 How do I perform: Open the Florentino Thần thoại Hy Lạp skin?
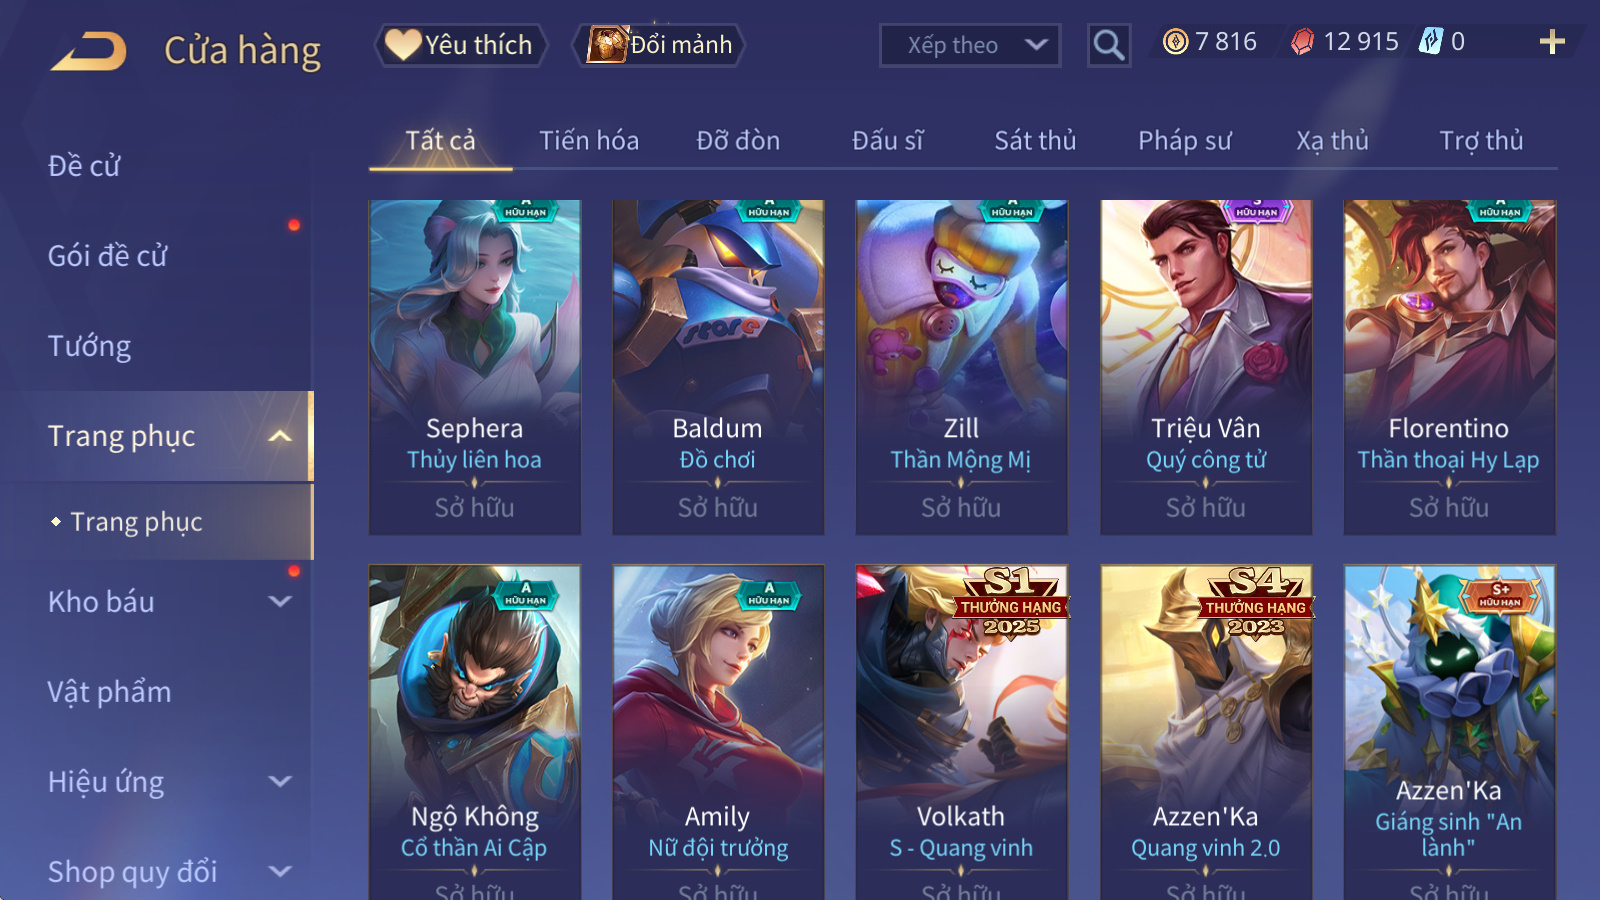coord(1449,367)
